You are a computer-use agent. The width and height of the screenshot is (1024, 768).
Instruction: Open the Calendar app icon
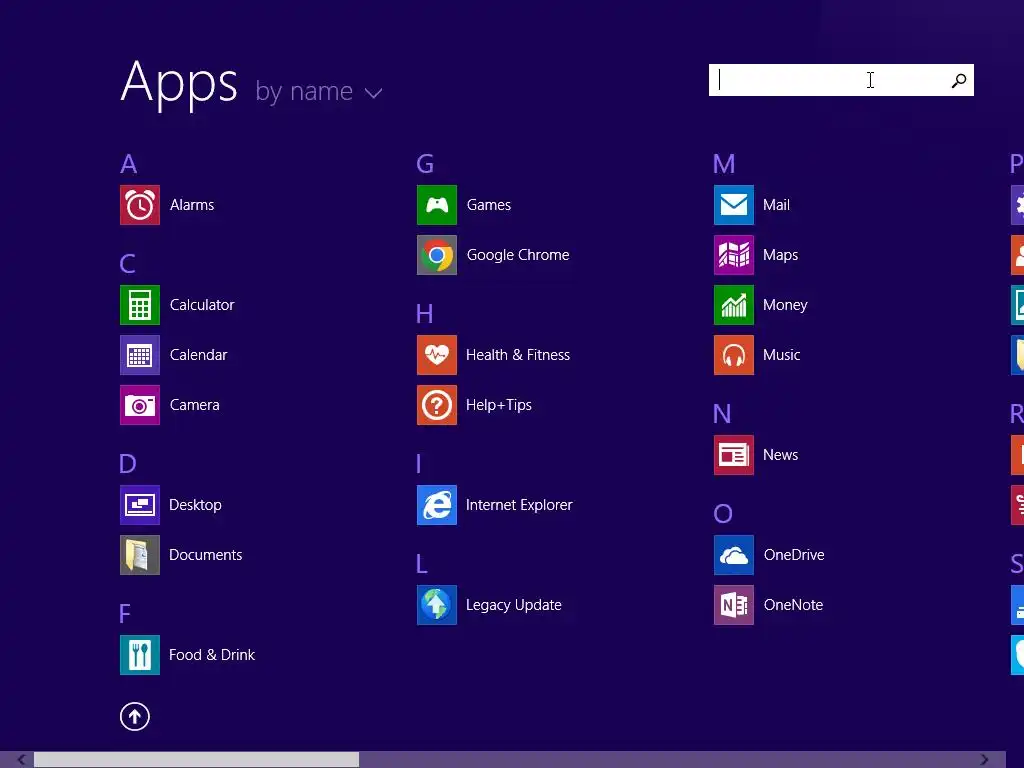(140, 355)
